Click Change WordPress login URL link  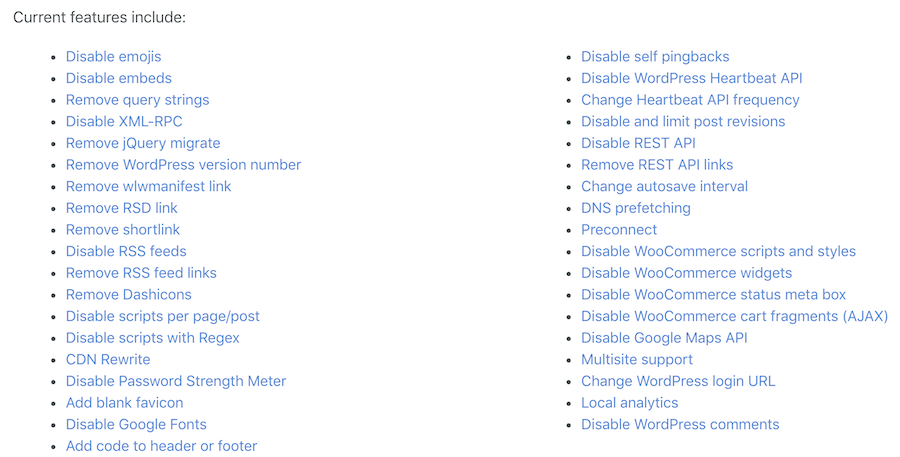point(678,381)
